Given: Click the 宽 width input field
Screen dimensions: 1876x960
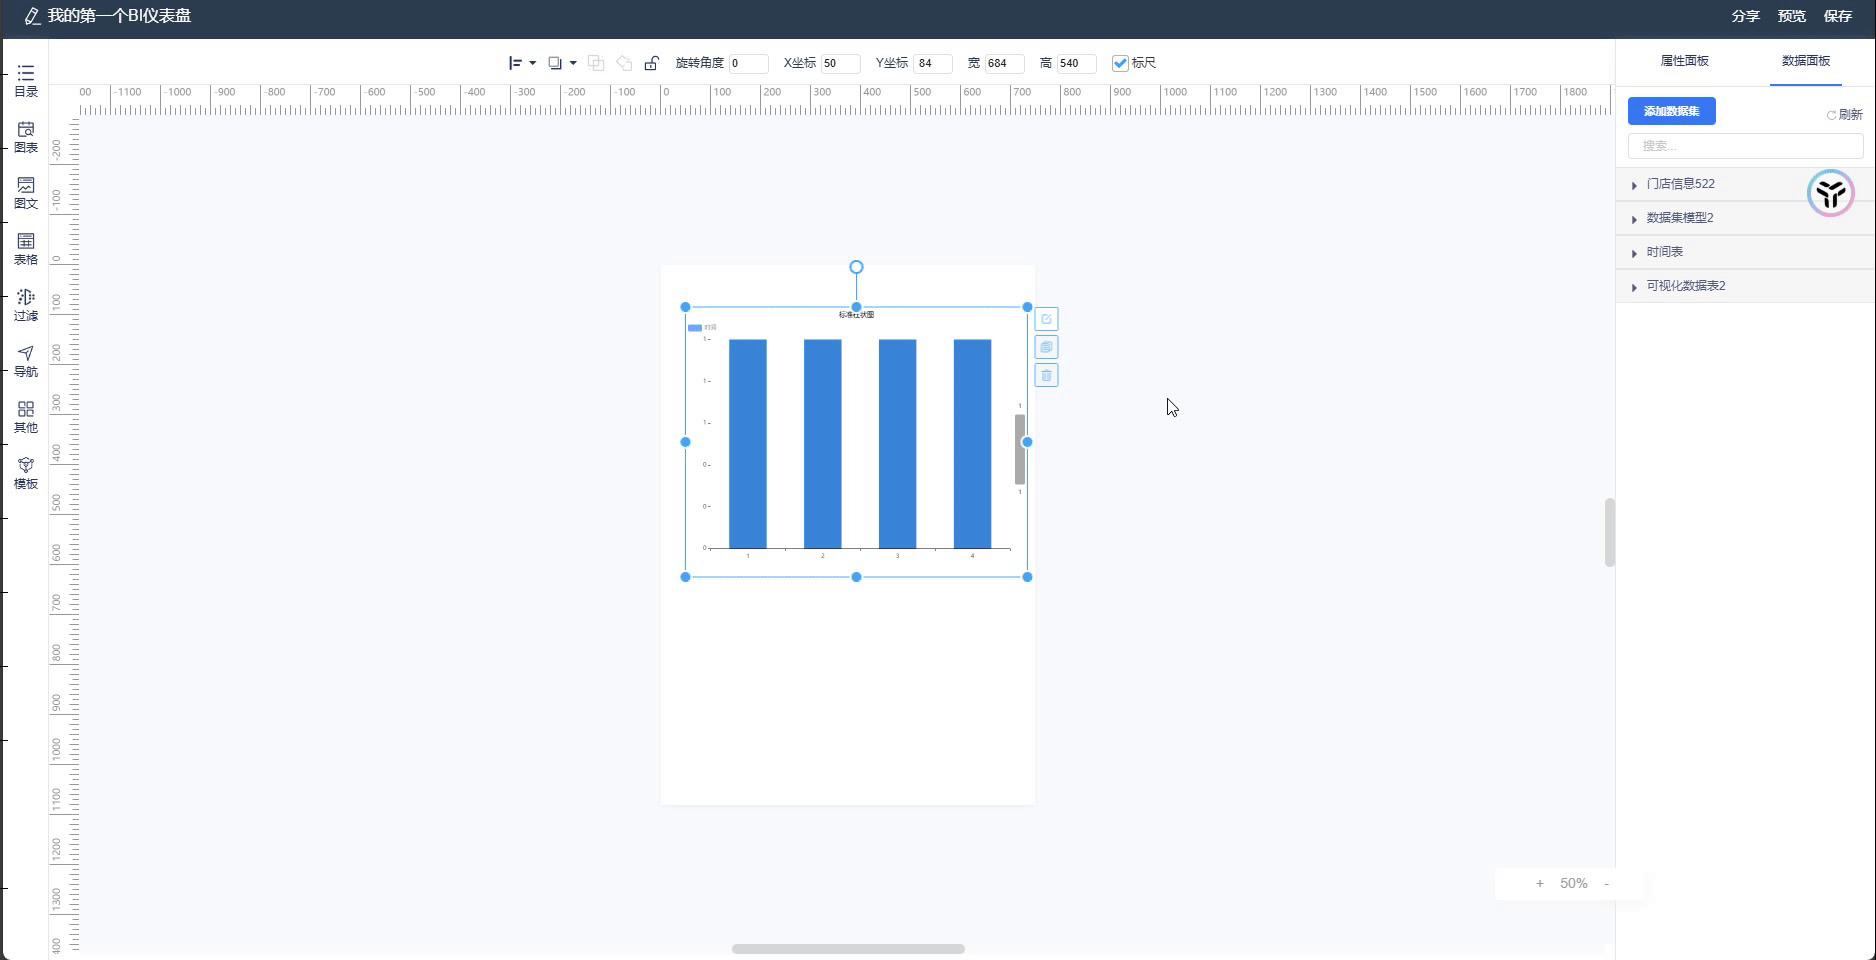Looking at the screenshot, I should (x=1004, y=63).
